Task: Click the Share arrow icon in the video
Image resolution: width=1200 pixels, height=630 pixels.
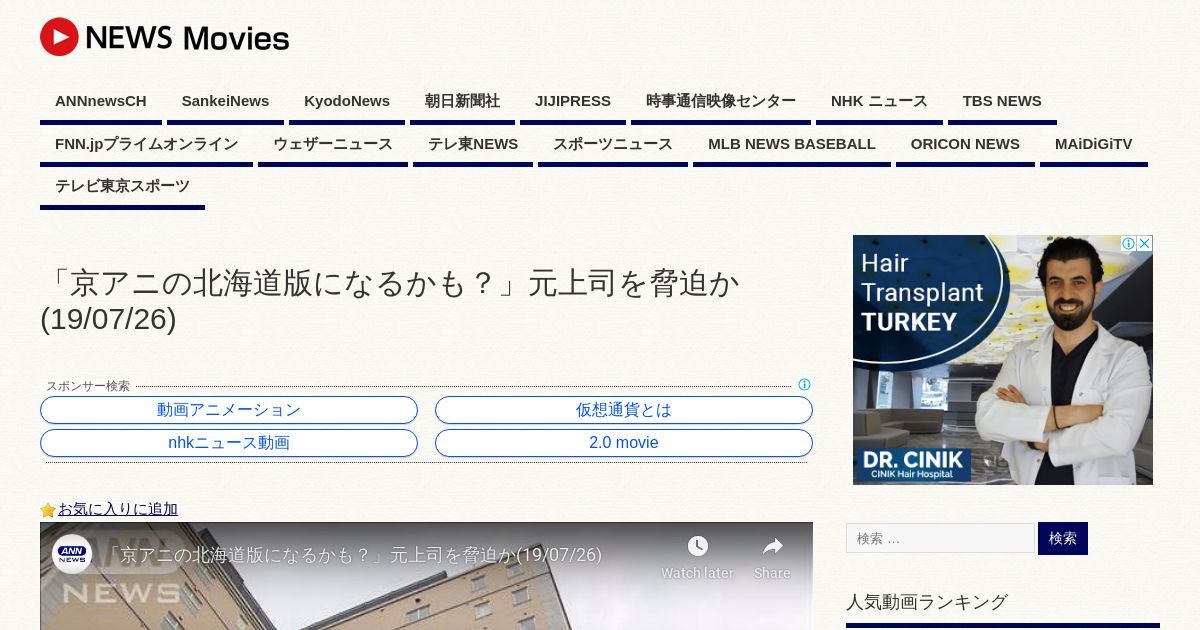Action: click(x=772, y=546)
